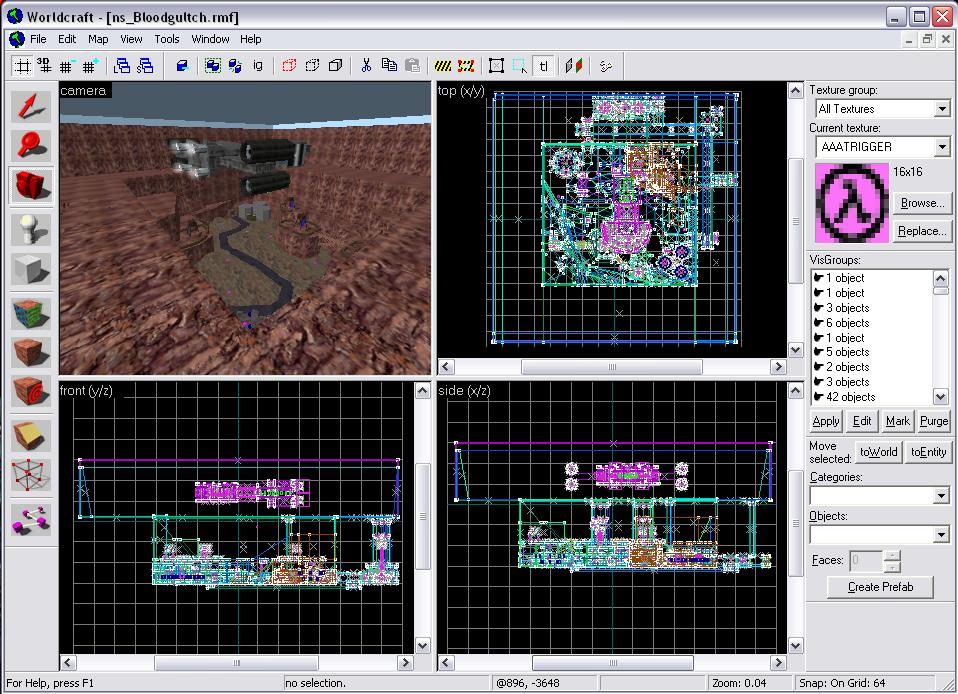Move selection toEntity
The width and height of the screenshot is (958, 694).
click(928, 452)
